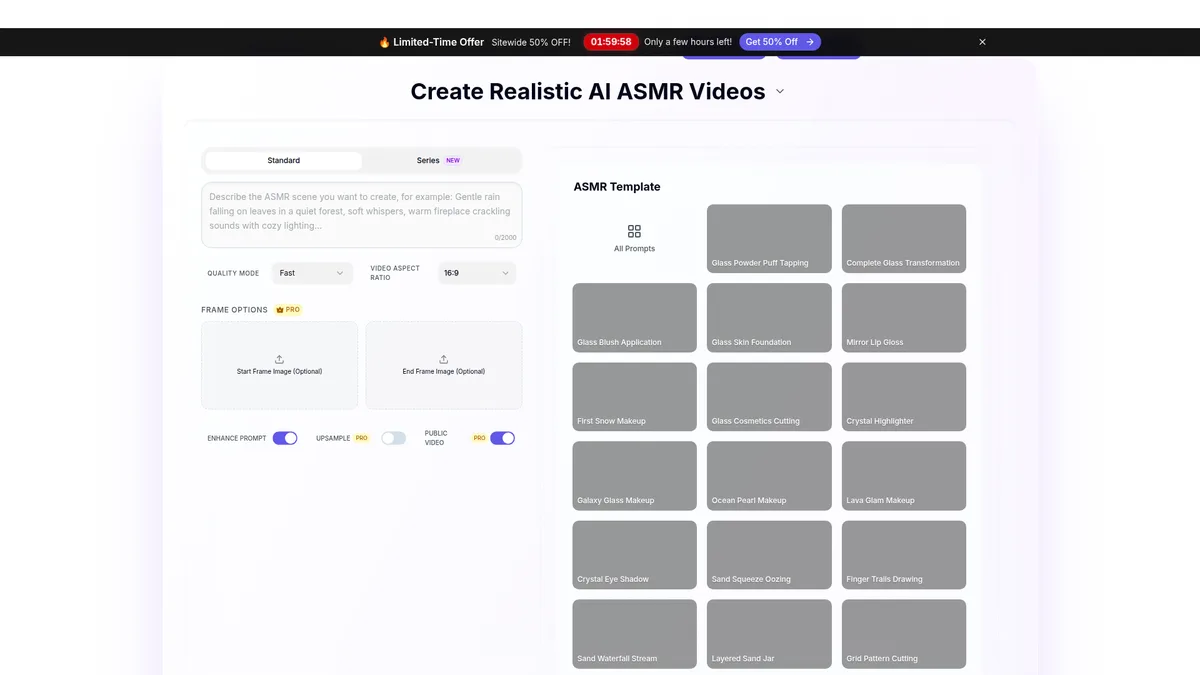The width and height of the screenshot is (1200, 675).
Task: Click the upload icon in Start Frame Image
Action: tap(279, 359)
